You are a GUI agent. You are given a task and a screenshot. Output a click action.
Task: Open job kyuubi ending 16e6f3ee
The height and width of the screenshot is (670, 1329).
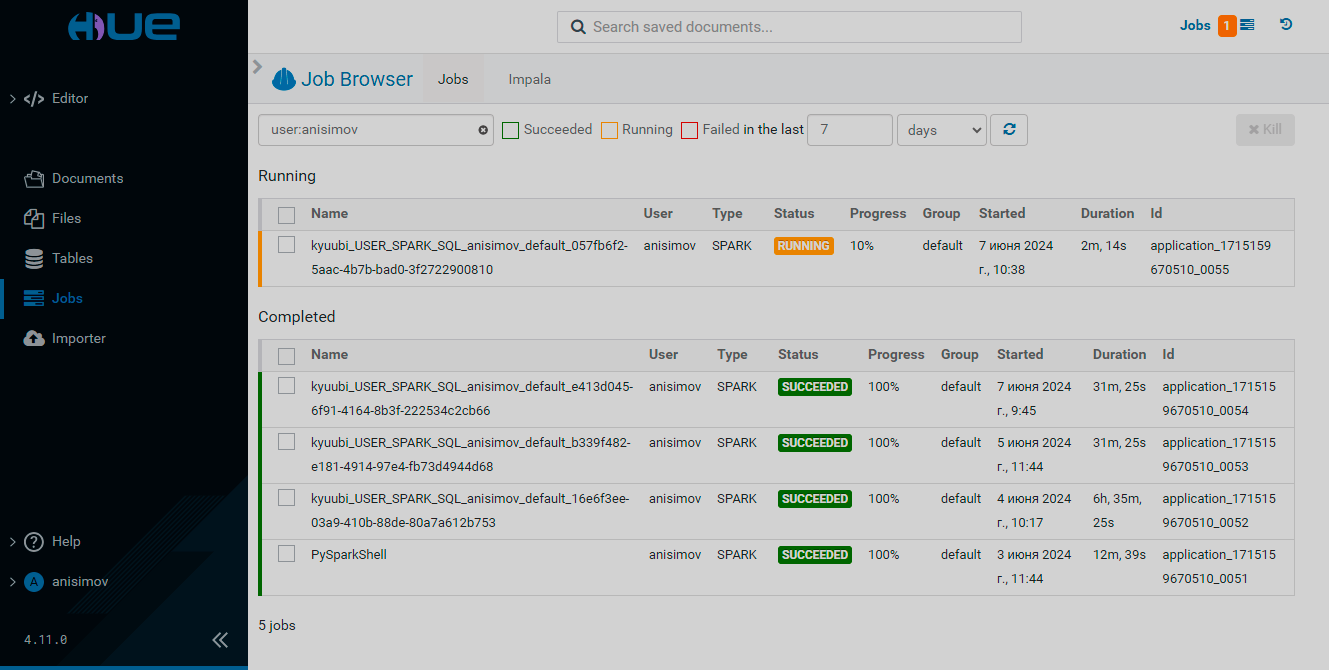click(x=470, y=510)
